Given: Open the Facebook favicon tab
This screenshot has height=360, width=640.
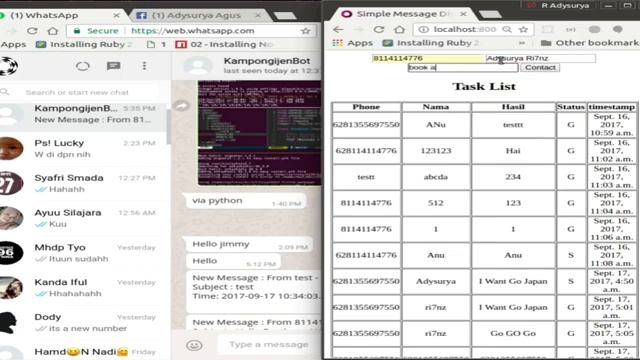Looking at the screenshot, I should pyautogui.click(x=141, y=16).
